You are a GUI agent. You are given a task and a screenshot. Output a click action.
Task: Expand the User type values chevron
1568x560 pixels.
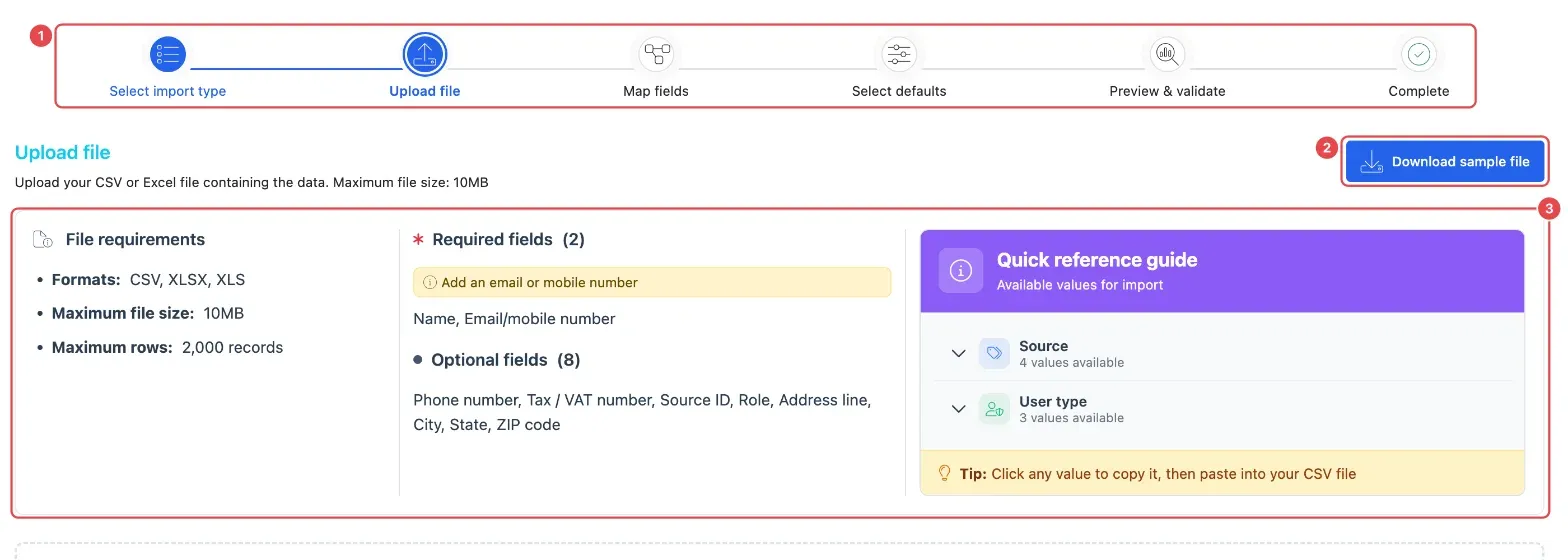coord(958,409)
